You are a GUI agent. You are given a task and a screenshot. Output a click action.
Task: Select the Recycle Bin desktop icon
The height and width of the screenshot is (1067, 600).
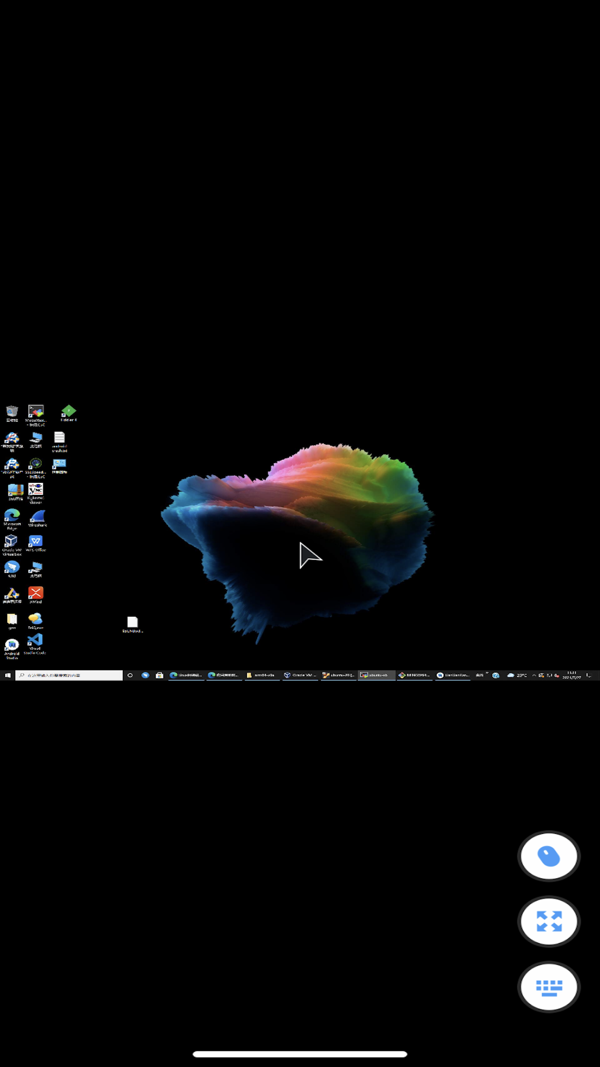tap(12, 413)
